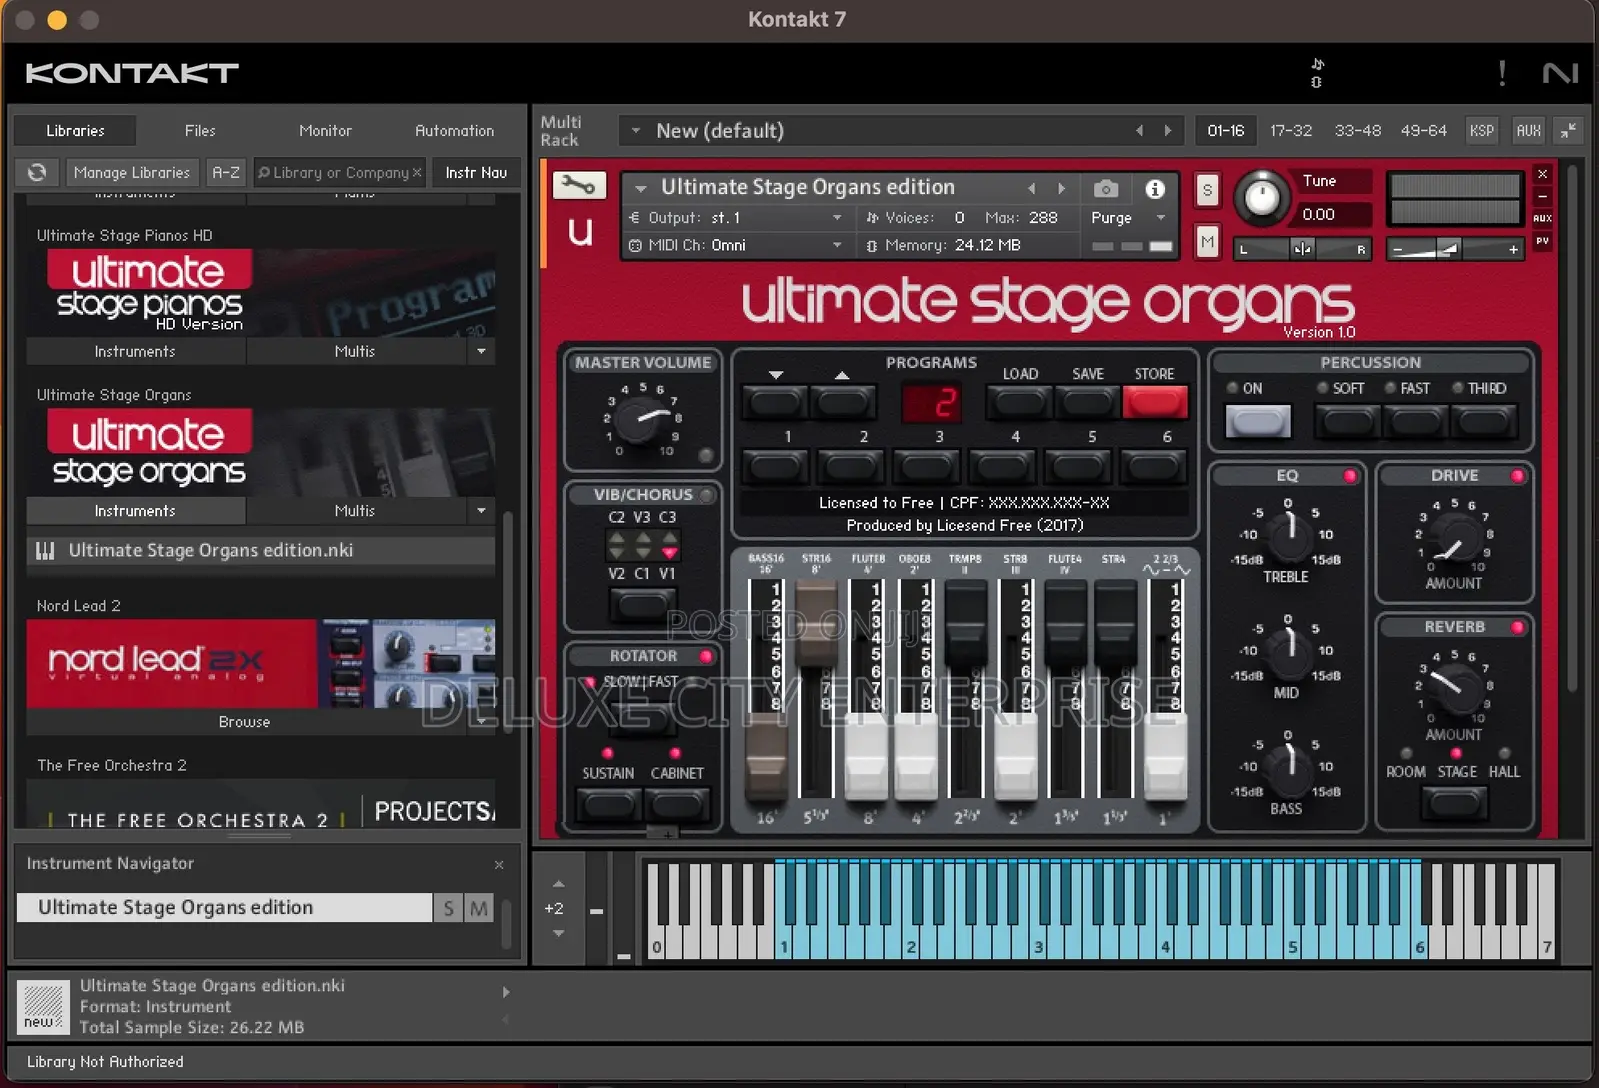Enable Percussion THIRD button
Screen dimensions: 1599x1088
point(1483,421)
